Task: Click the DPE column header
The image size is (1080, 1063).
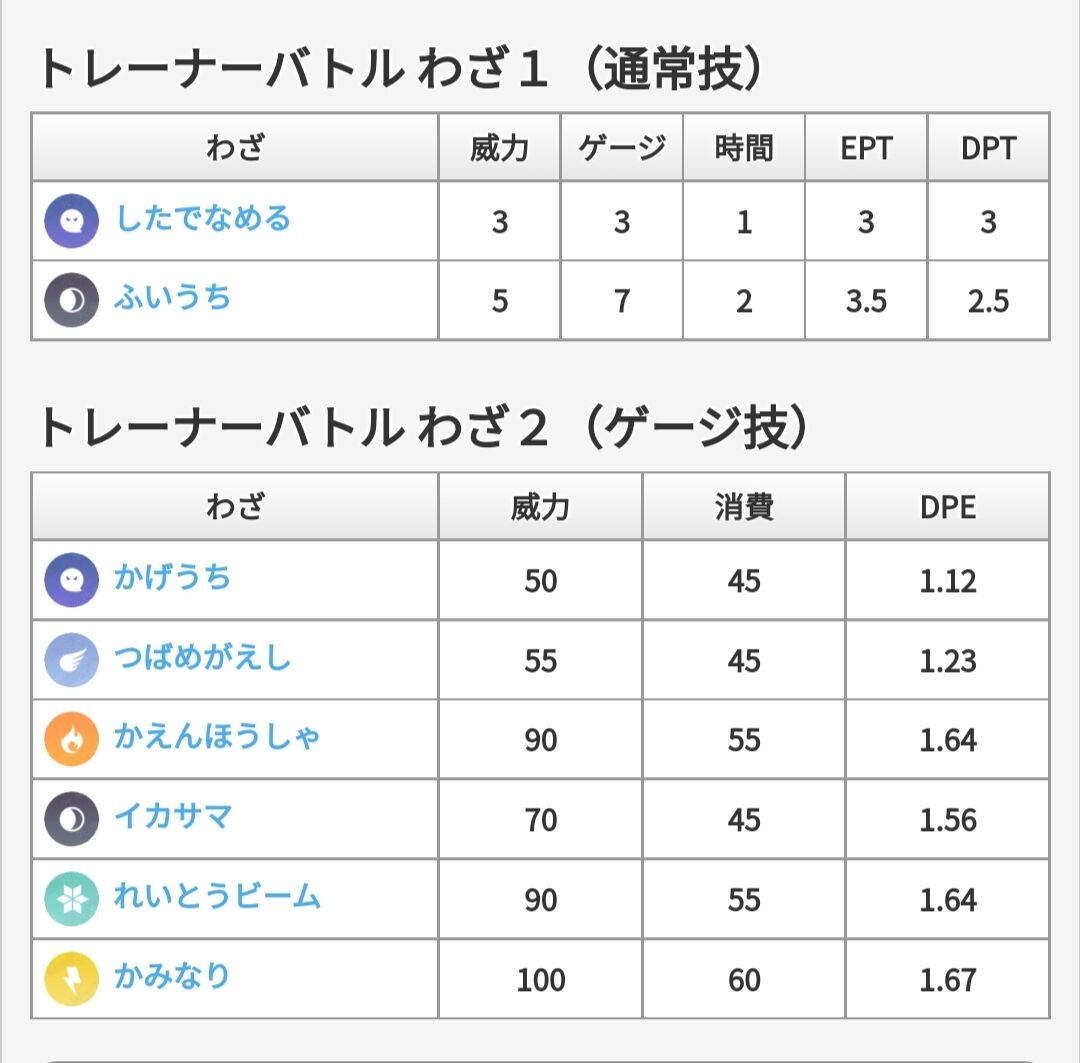Action: click(x=948, y=507)
